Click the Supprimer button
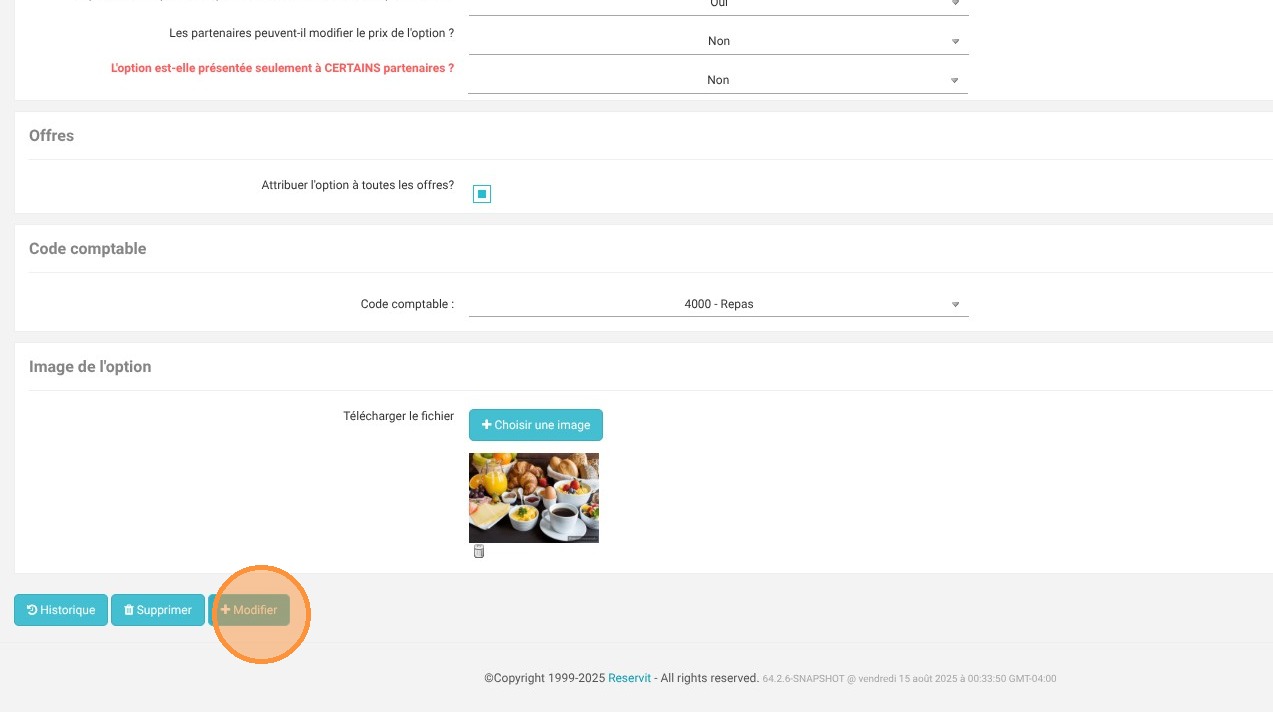 coord(158,610)
